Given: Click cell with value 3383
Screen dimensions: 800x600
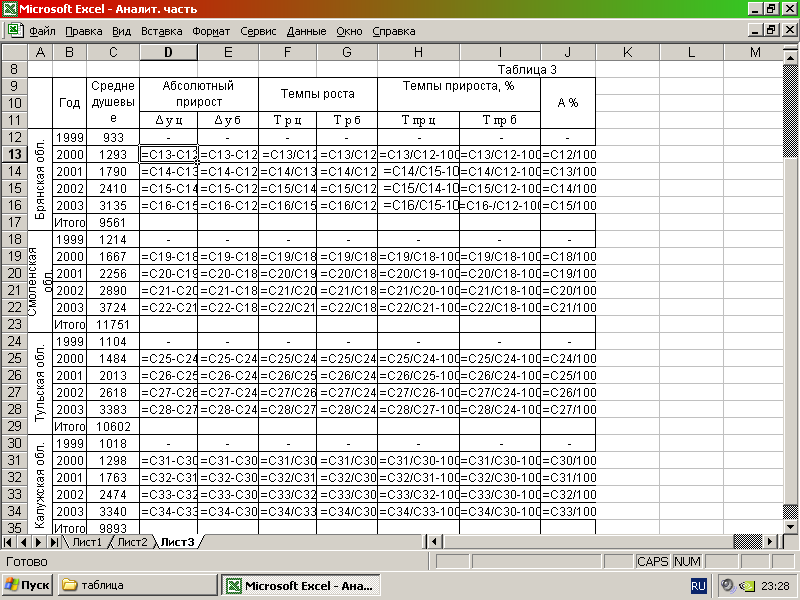Looking at the screenshot, I should click(x=113, y=410).
